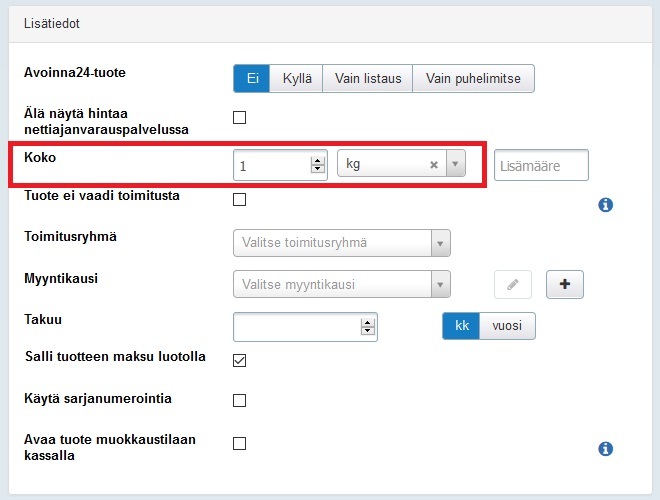Expand the Valitse toimitusryhmä dropdown
The width and height of the screenshot is (660, 500).
(x=440, y=243)
